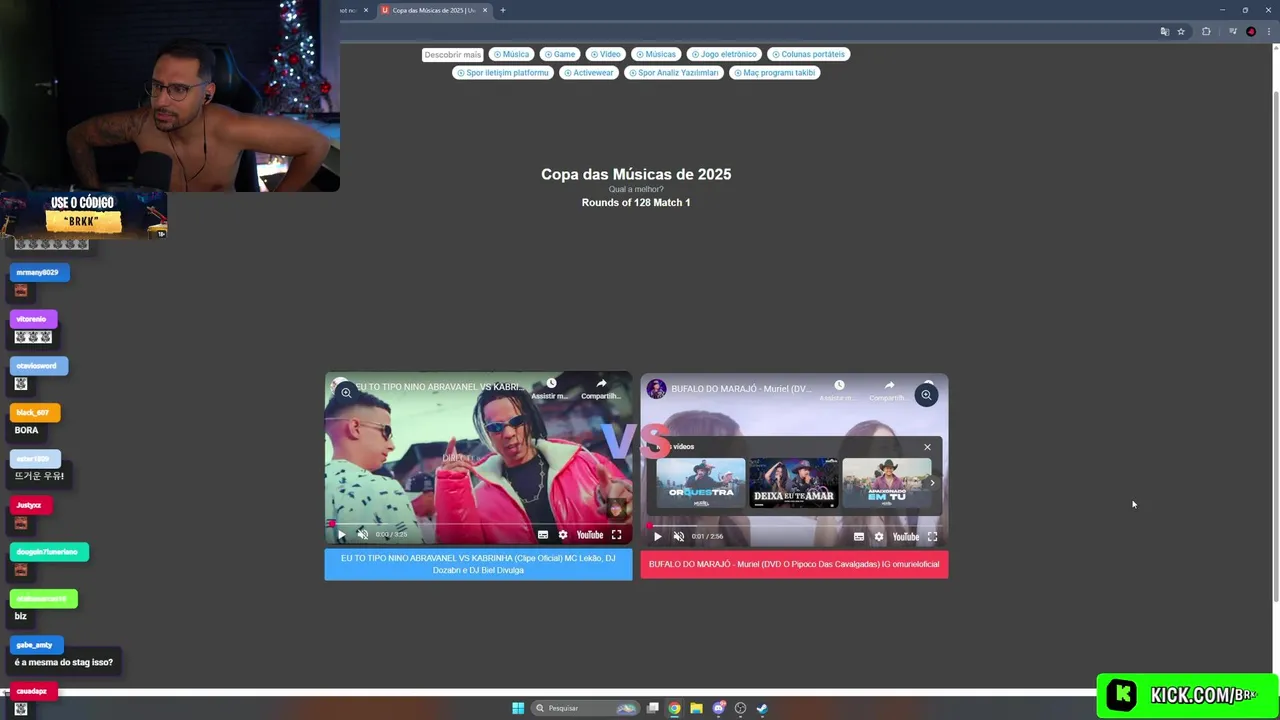Click the Video tag link
The width and height of the screenshot is (1280, 720).
605,54
